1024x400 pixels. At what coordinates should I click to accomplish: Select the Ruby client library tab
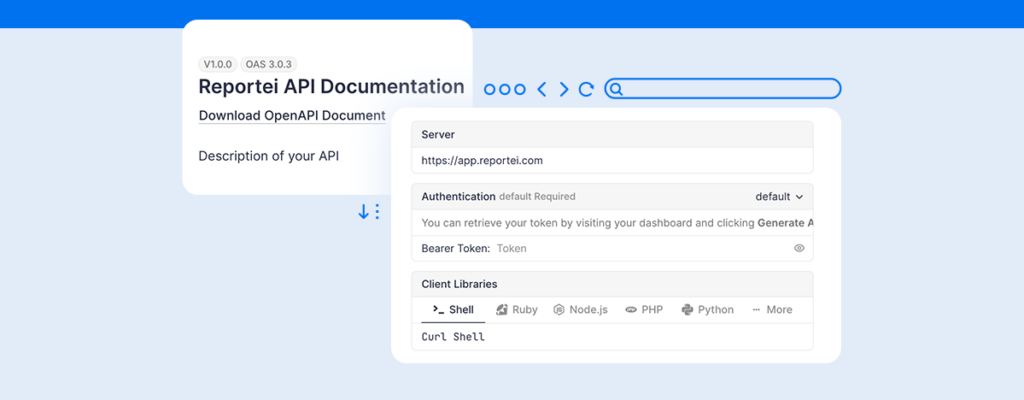[517, 310]
